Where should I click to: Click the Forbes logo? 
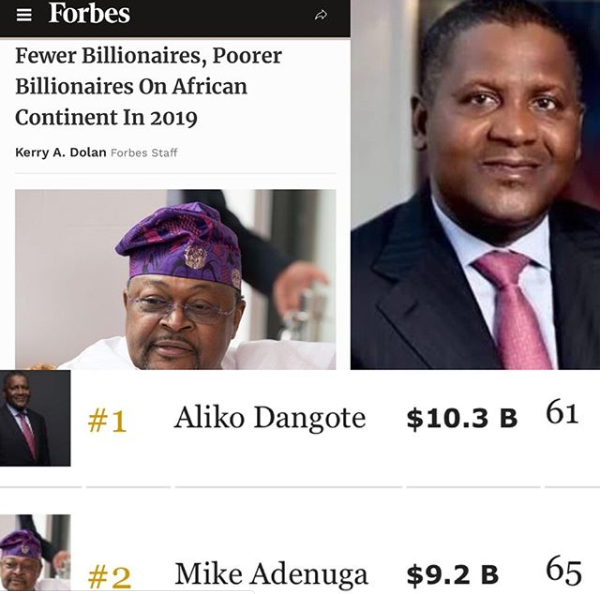[x=89, y=14]
